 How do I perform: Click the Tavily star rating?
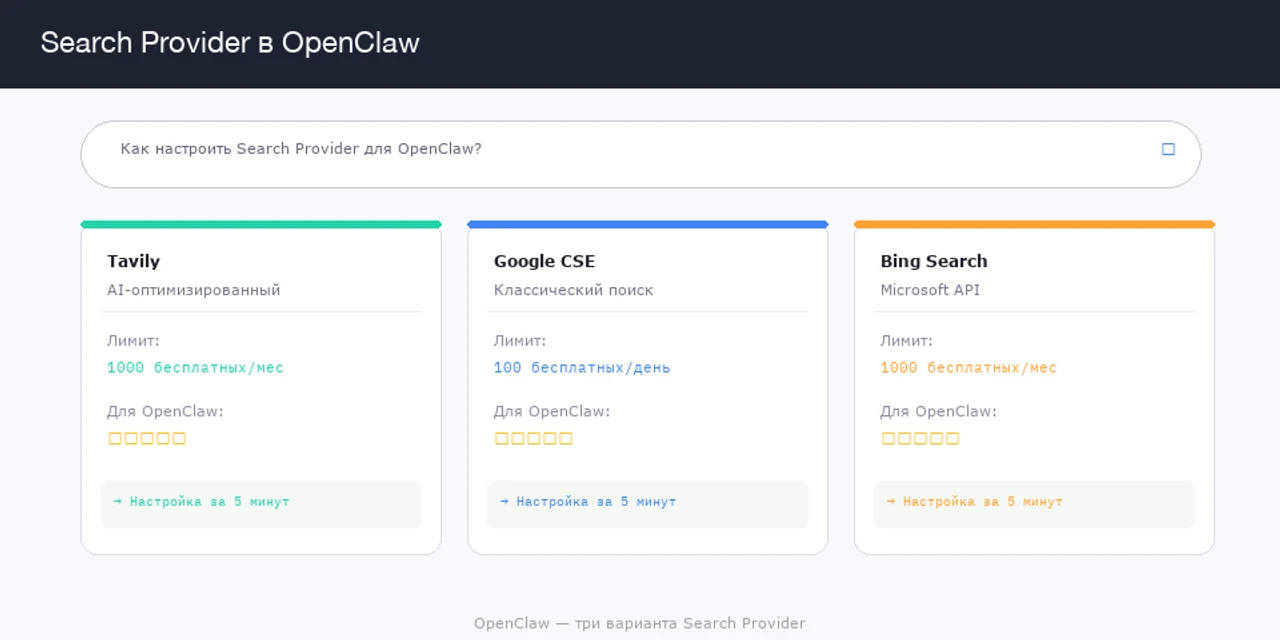point(147,438)
